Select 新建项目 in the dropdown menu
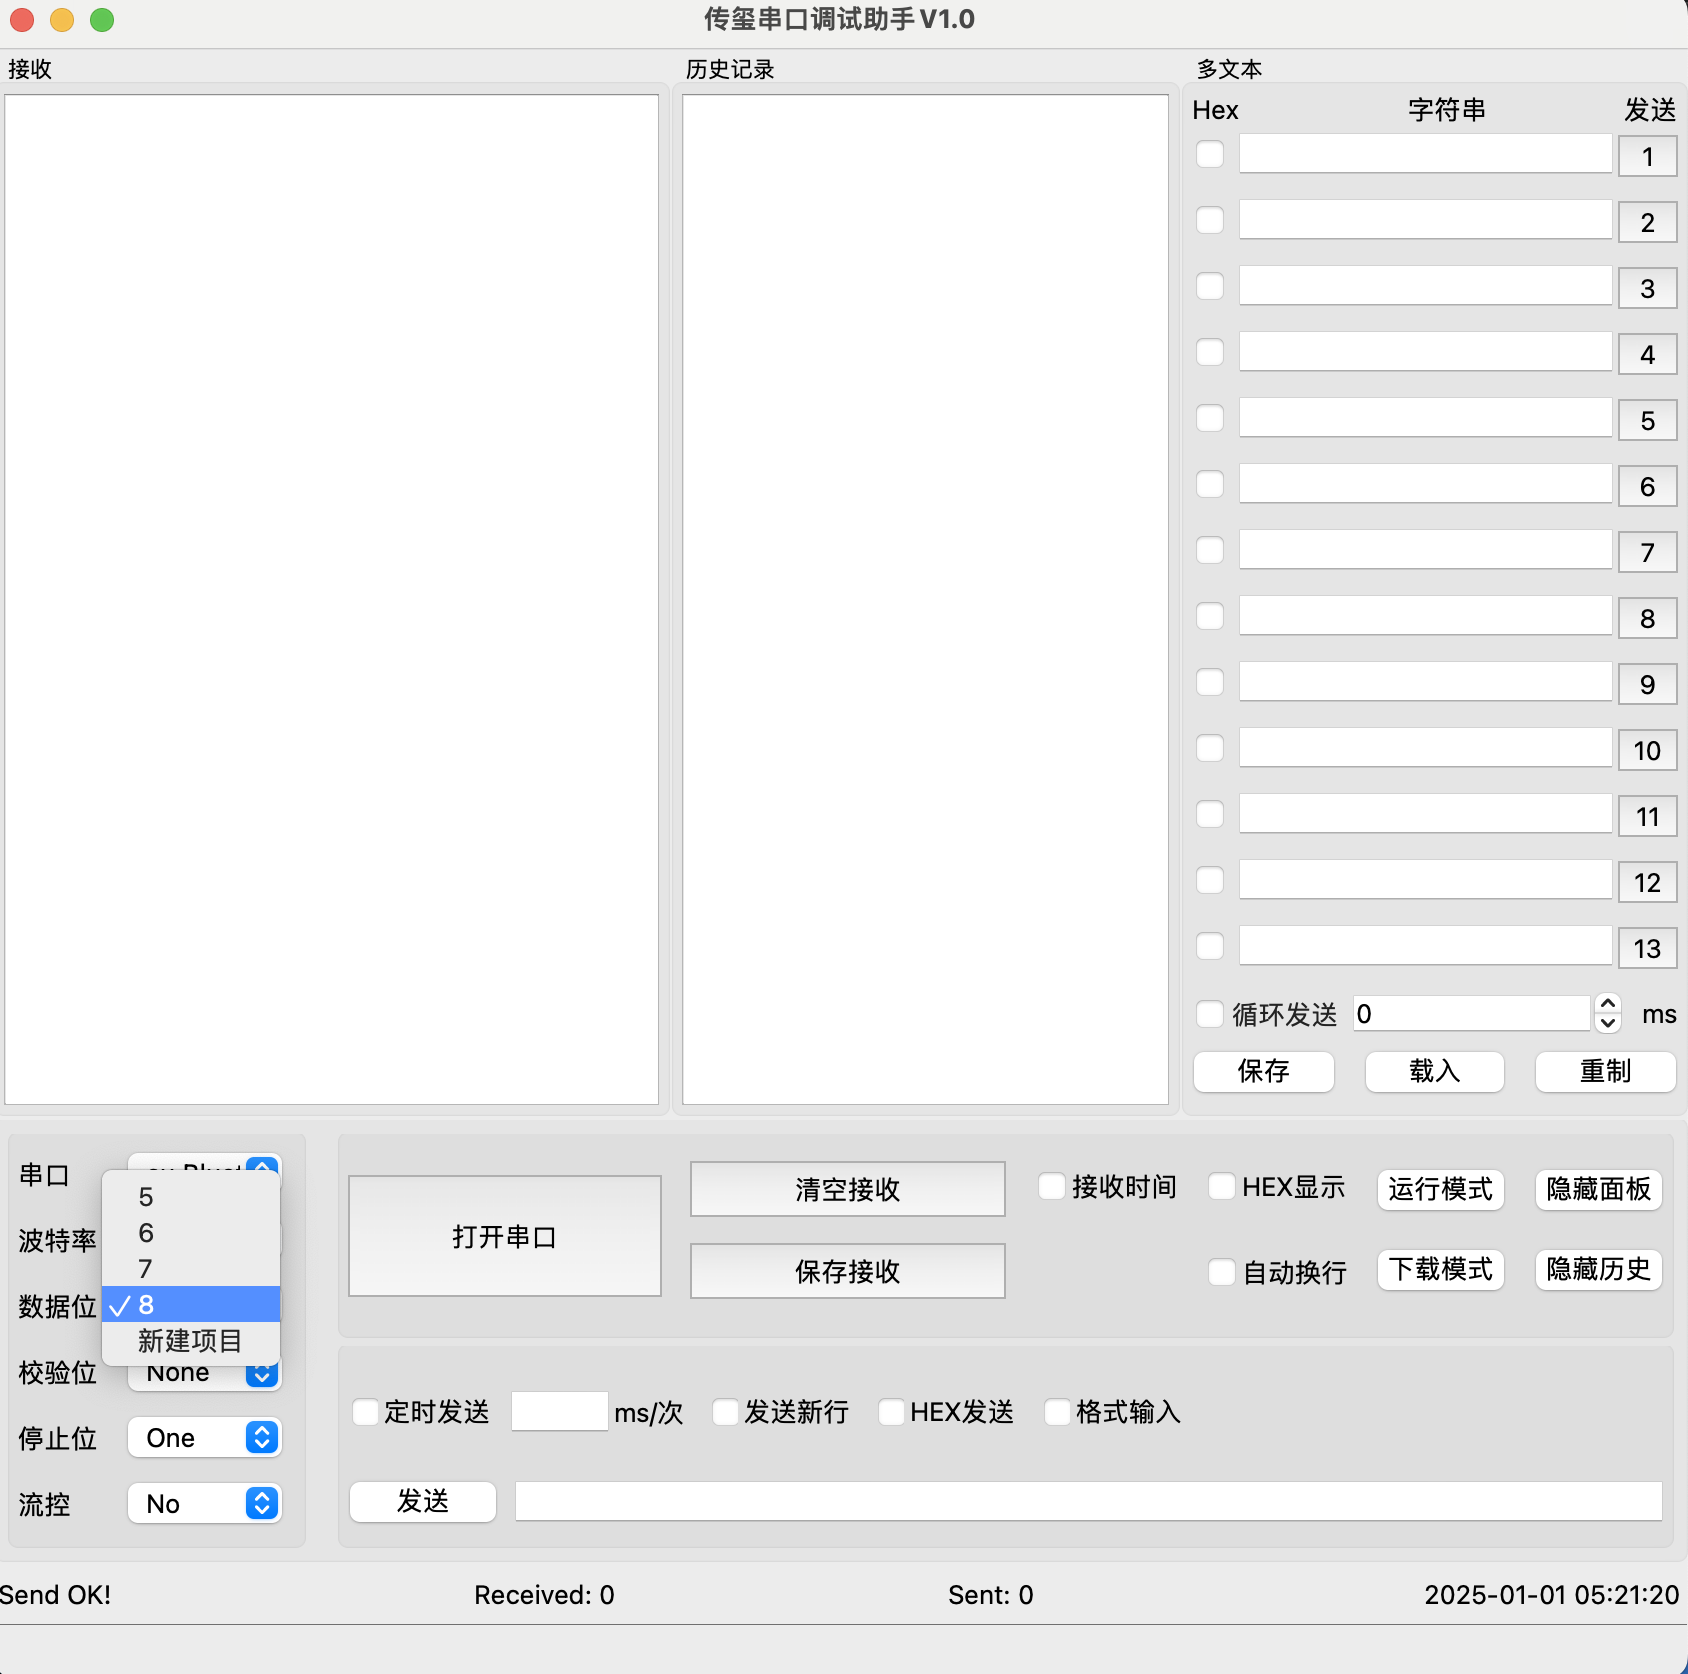The image size is (1688, 1674). pos(190,1341)
